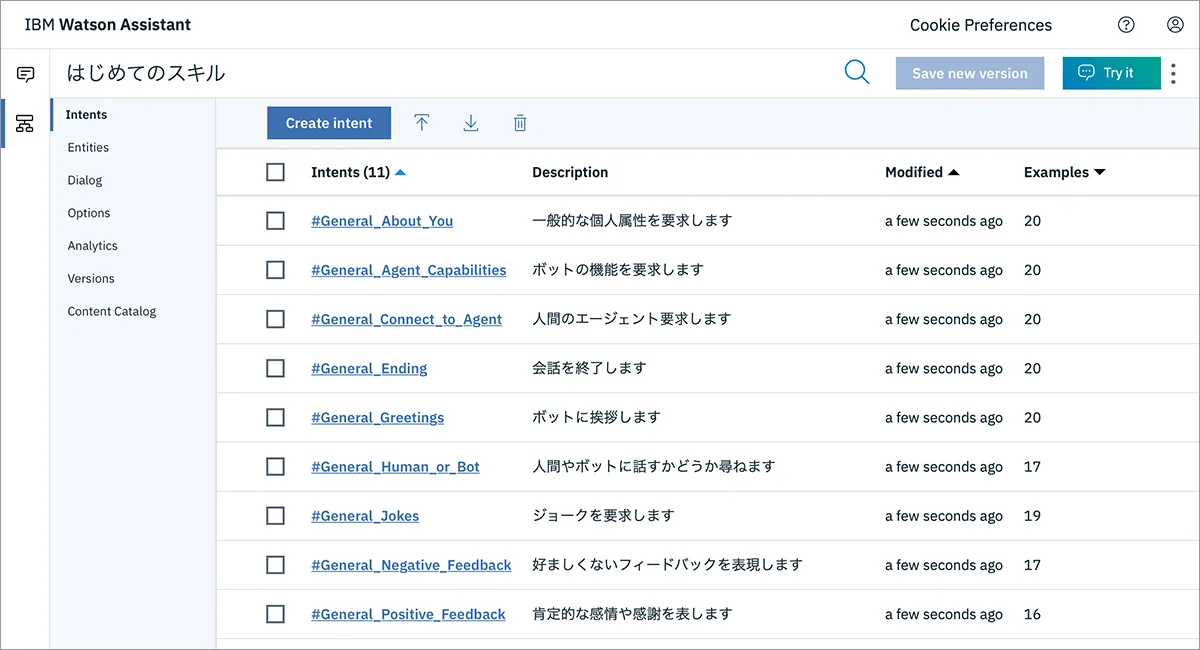
Task: Open the #General_Positive_Feedback intent link
Action: coord(408,614)
